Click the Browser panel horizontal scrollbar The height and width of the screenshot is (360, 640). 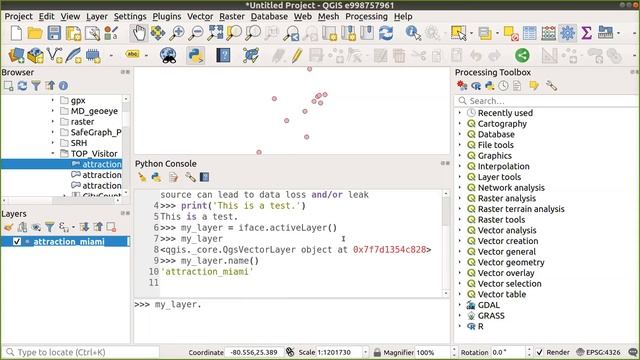(61, 200)
